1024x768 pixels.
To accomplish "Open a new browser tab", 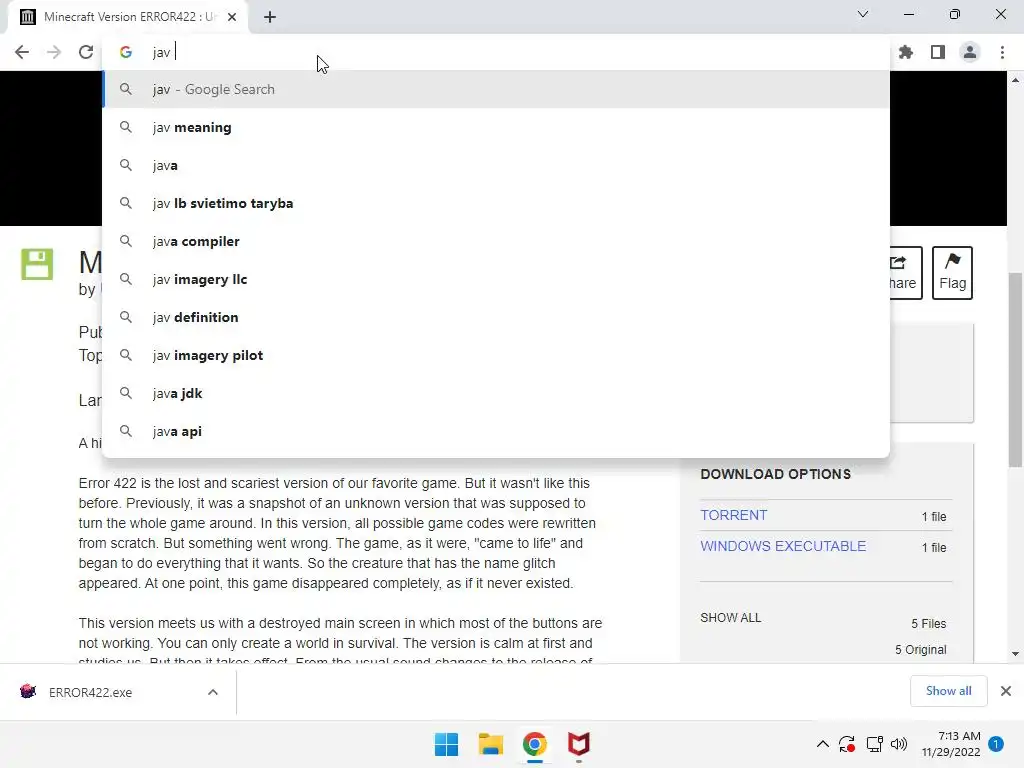I will pyautogui.click(x=270, y=17).
